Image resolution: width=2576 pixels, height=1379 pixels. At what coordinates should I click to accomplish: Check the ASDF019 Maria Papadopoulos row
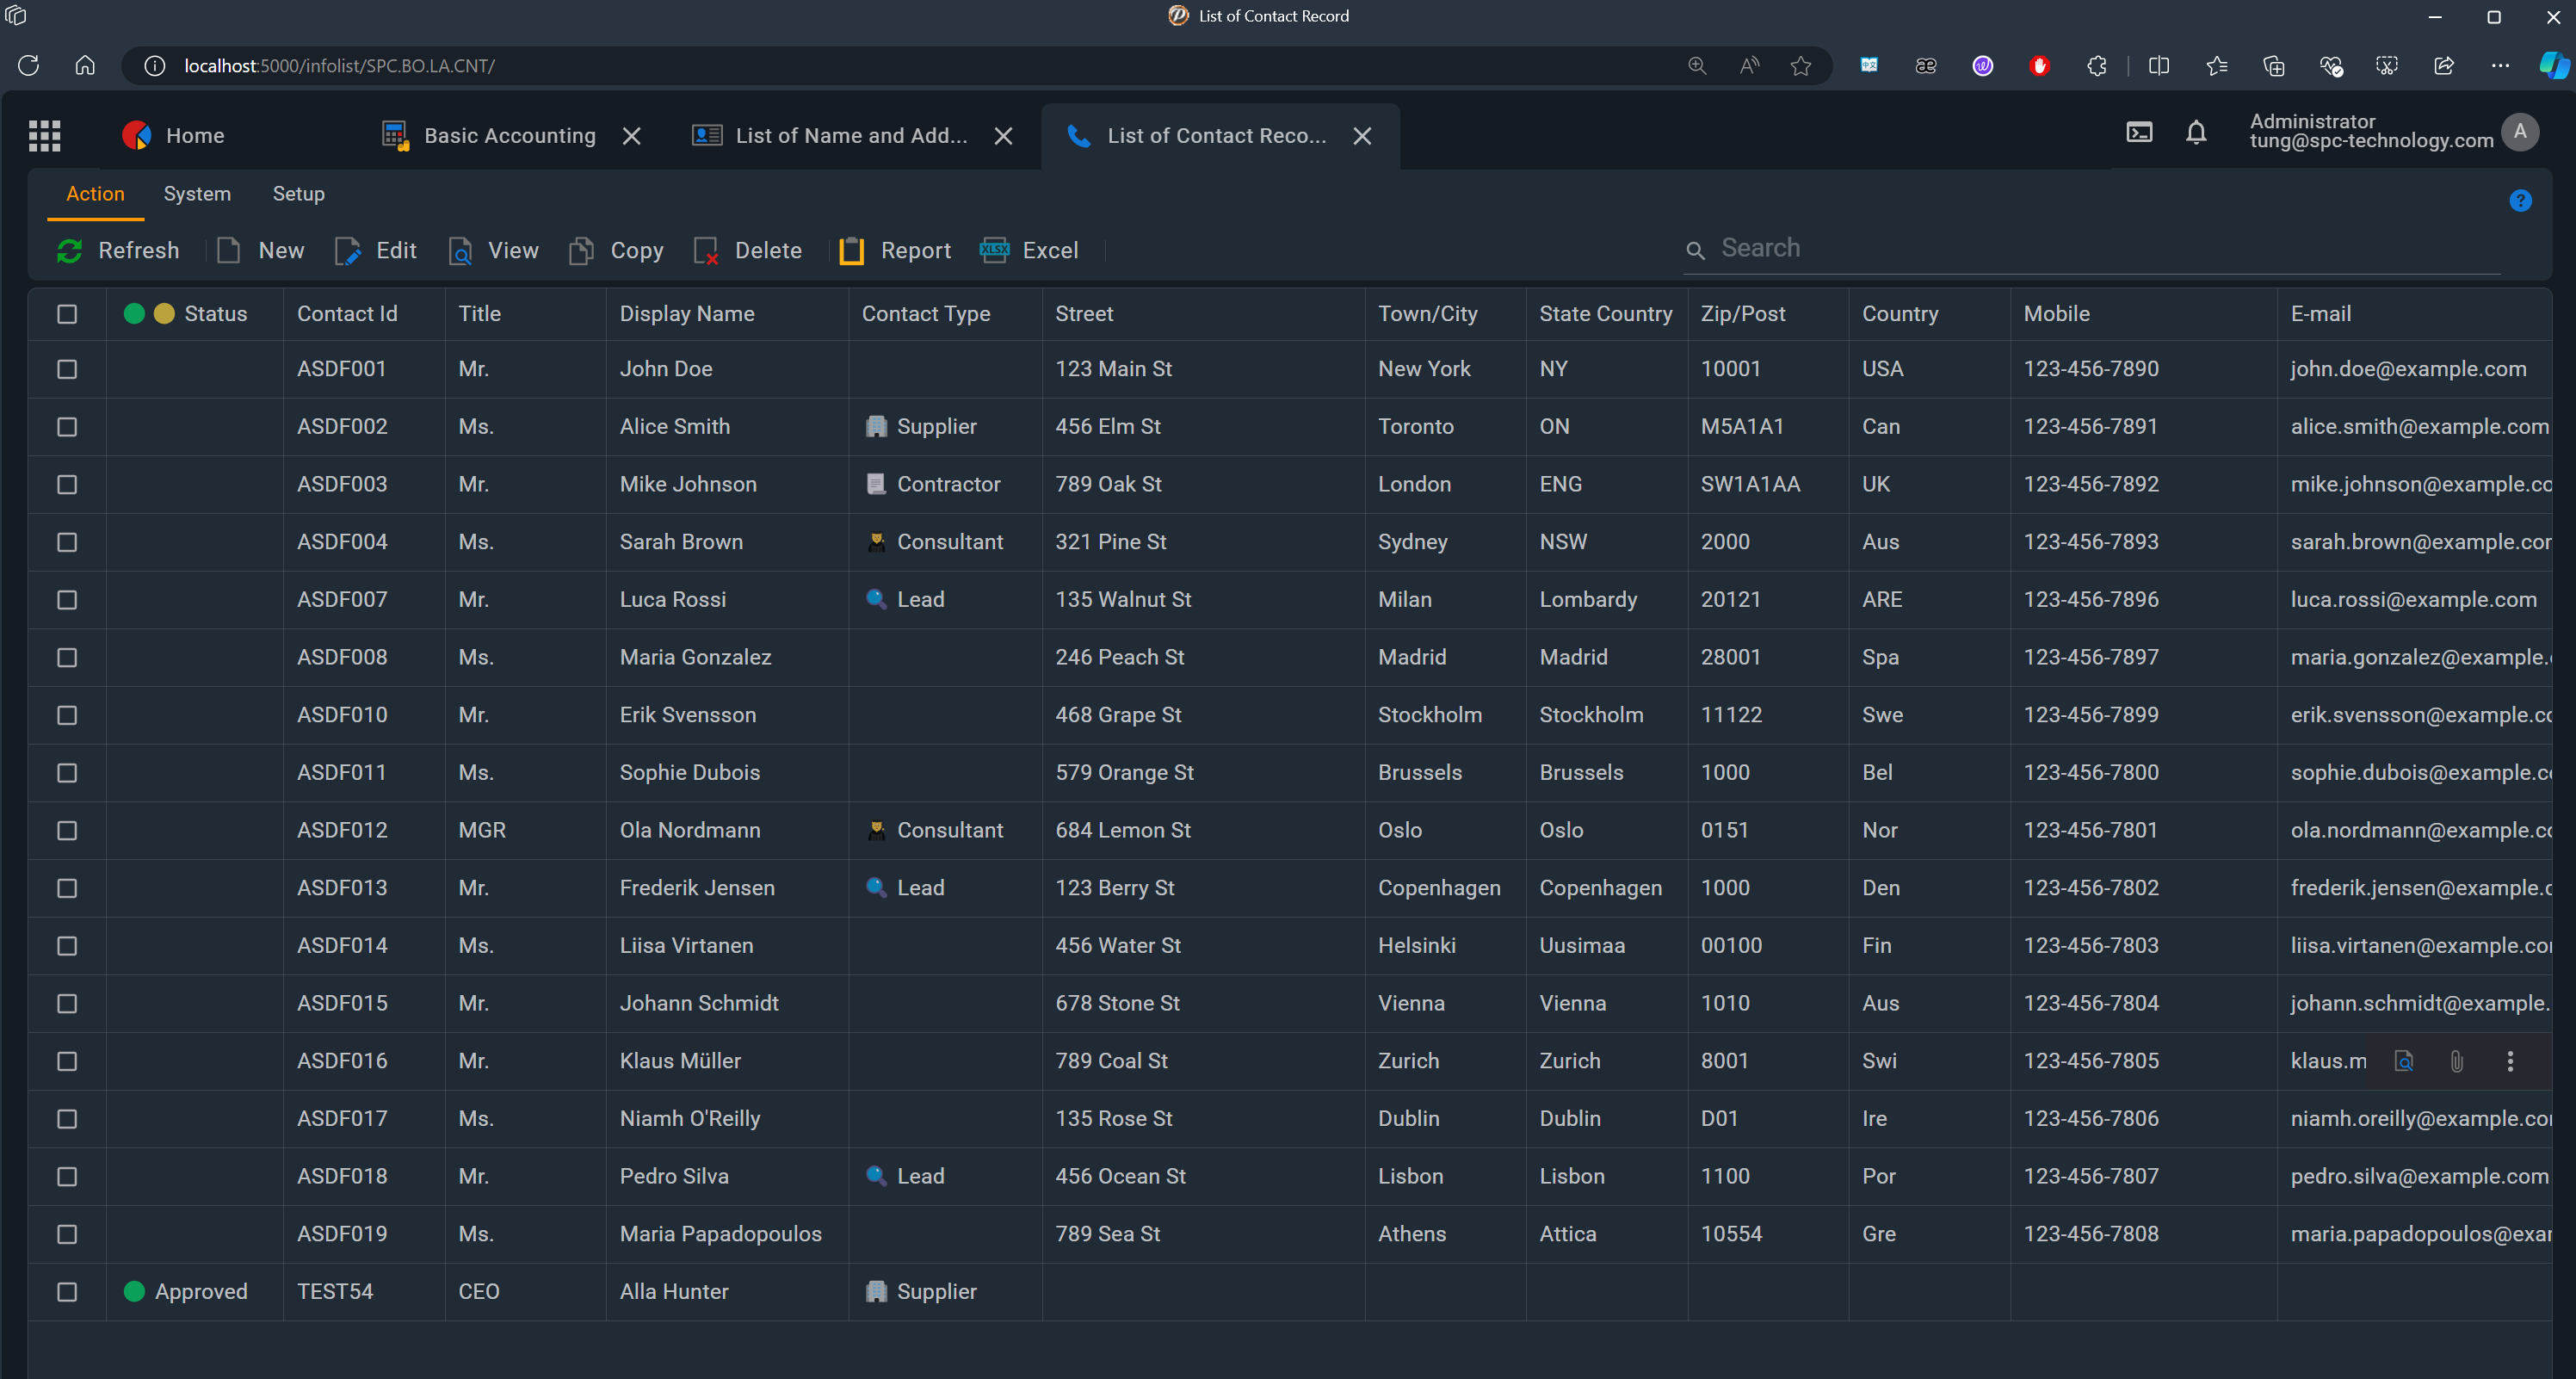pyautogui.click(x=67, y=1235)
